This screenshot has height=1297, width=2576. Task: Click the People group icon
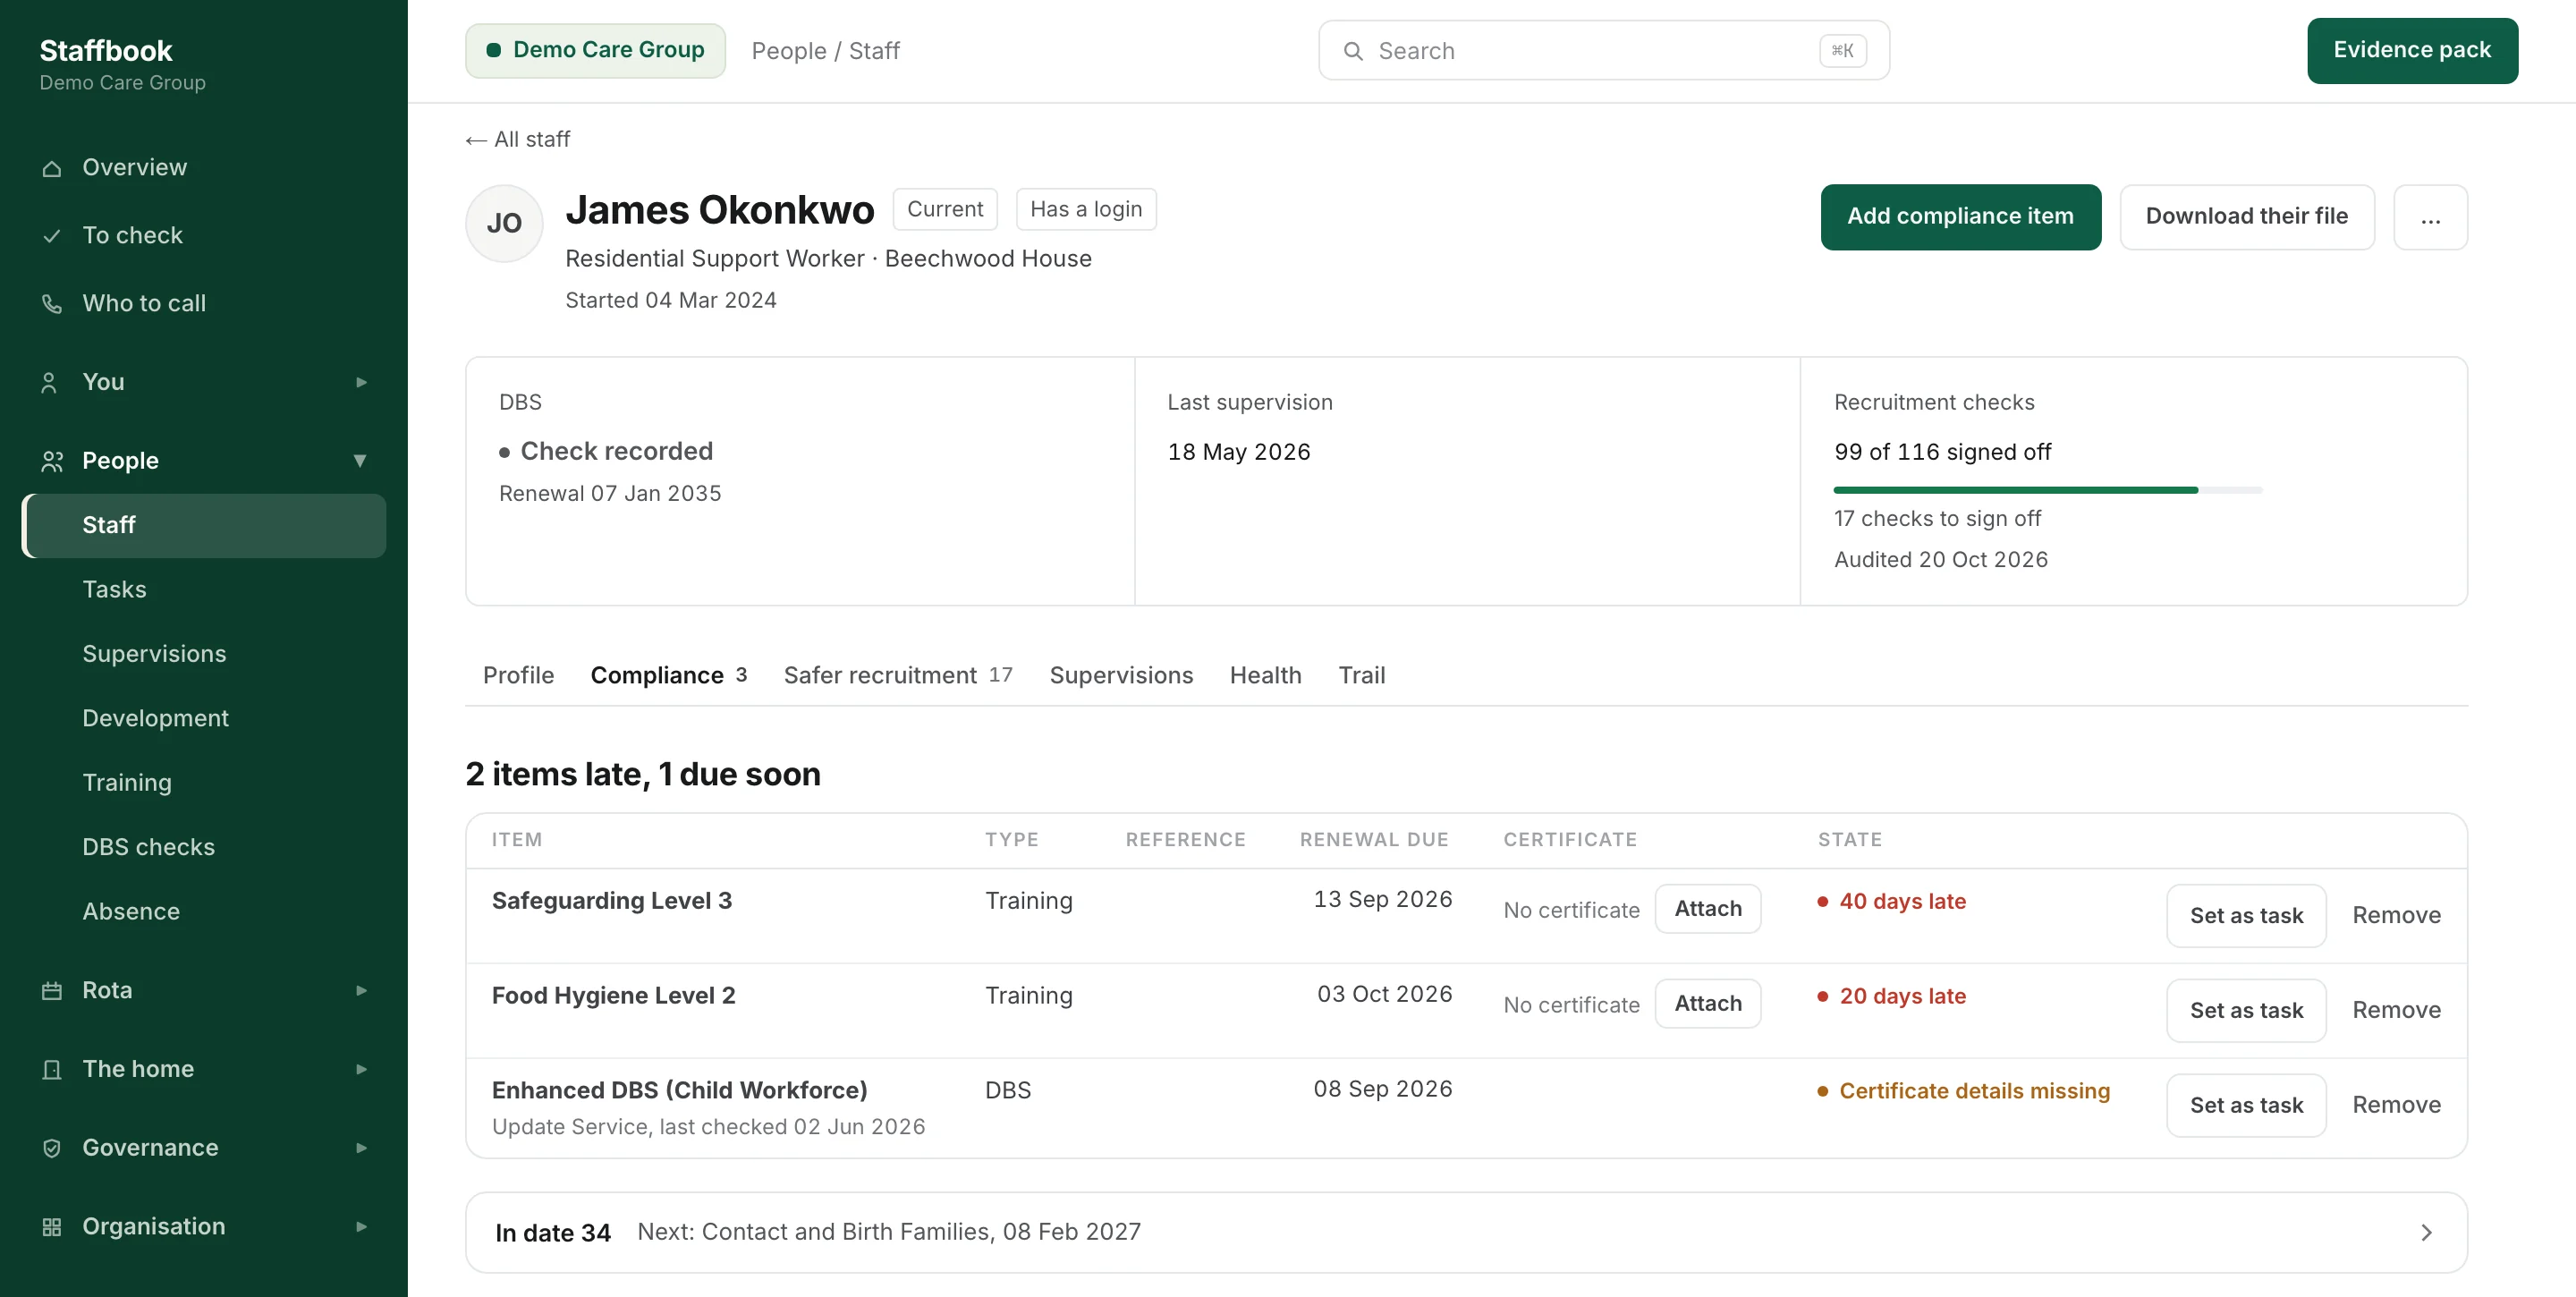(x=52, y=461)
